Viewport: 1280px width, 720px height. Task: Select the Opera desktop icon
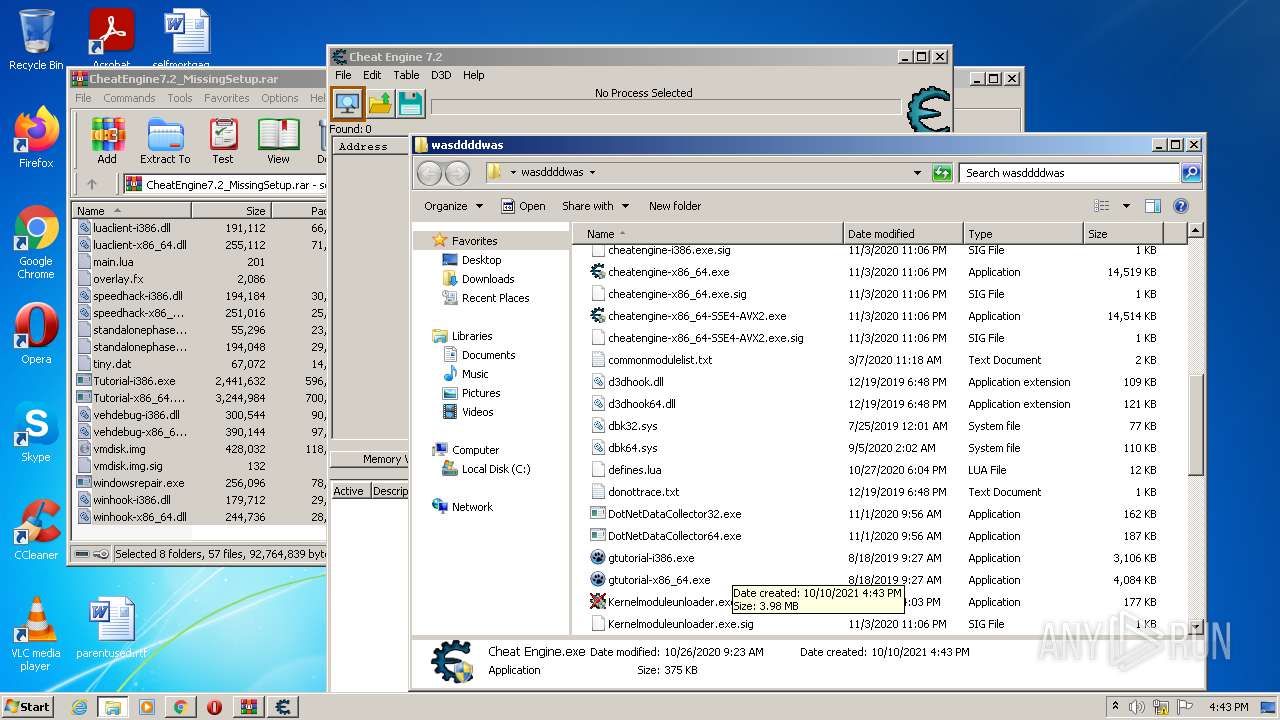(36, 334)
